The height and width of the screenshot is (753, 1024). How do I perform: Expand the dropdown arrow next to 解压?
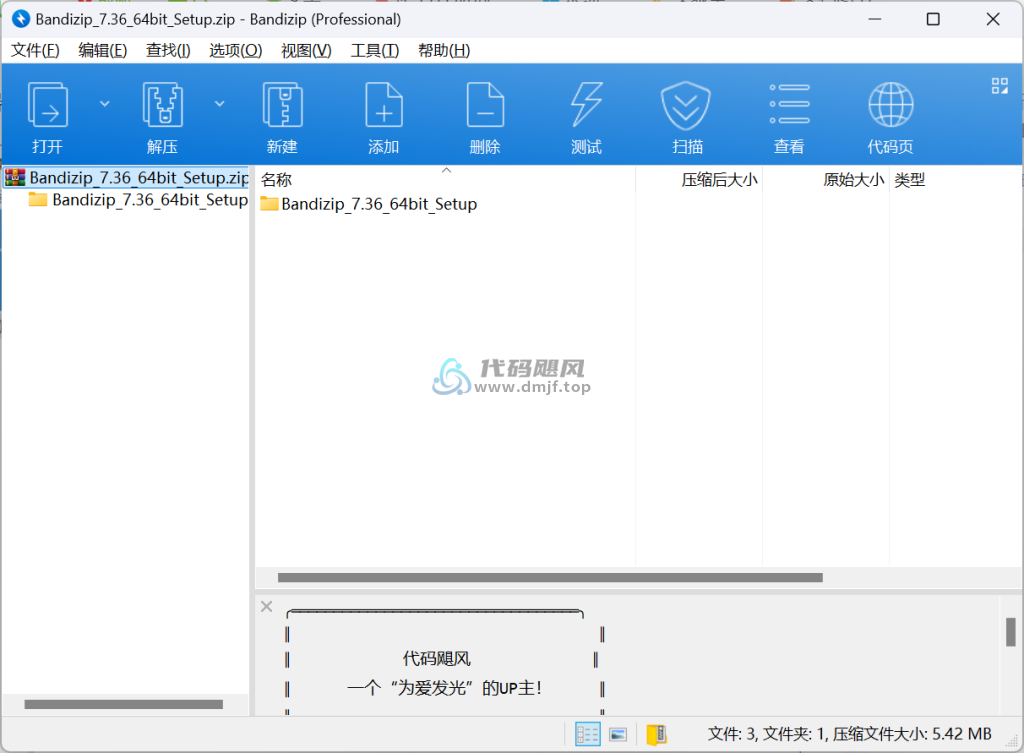coord(219,104)
